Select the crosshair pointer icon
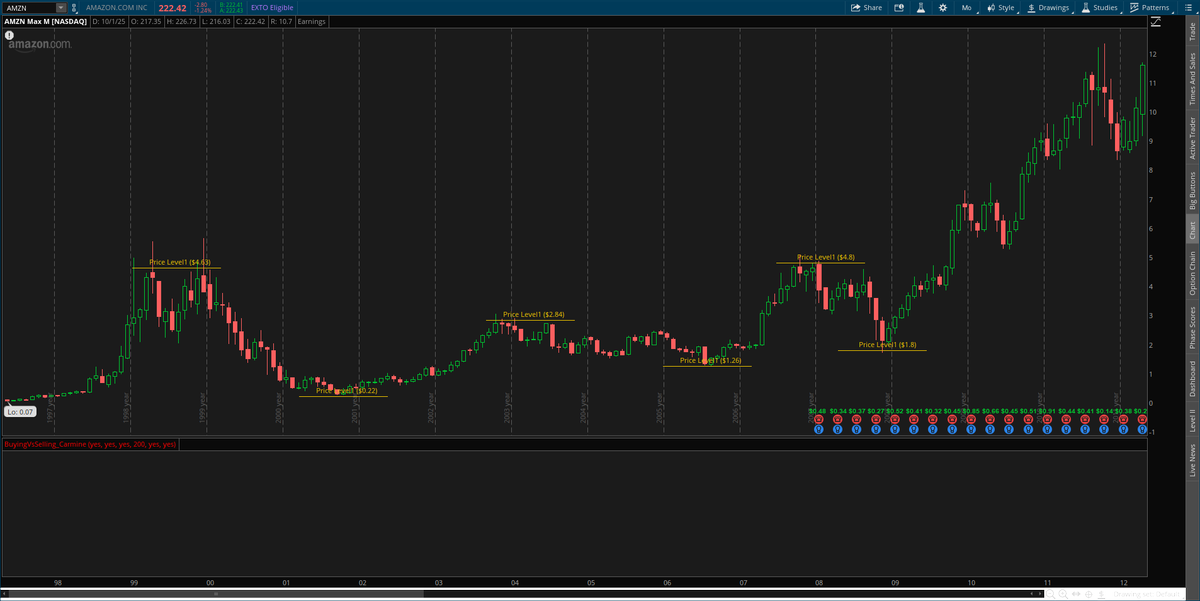Screen dimensions: 1200x601 pos(1088,594)
